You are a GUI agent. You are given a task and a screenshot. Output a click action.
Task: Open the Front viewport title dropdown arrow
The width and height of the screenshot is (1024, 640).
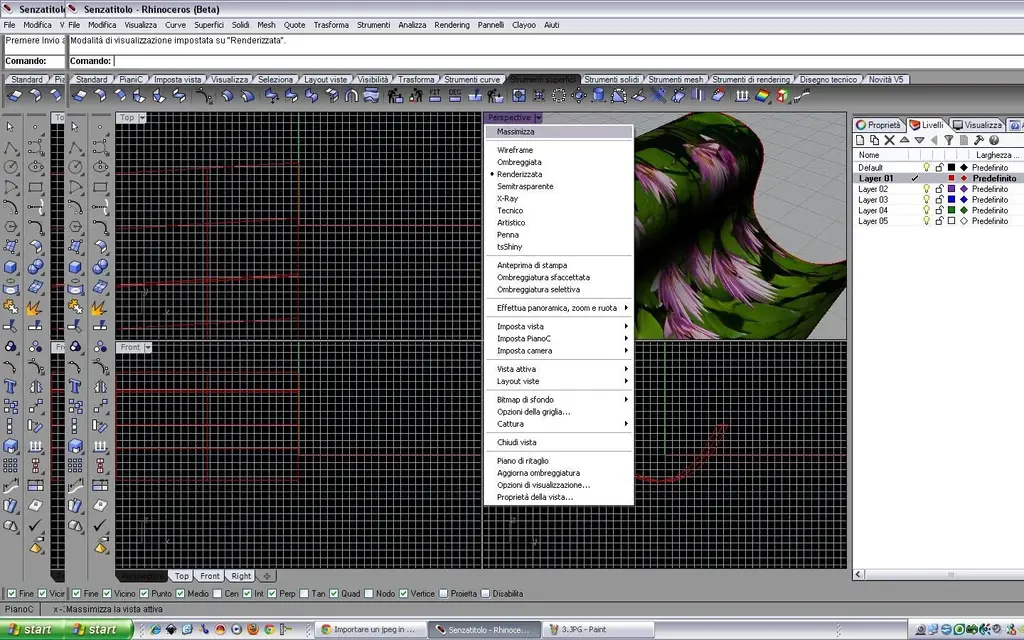pyautogui.click(x=147, y=348)
